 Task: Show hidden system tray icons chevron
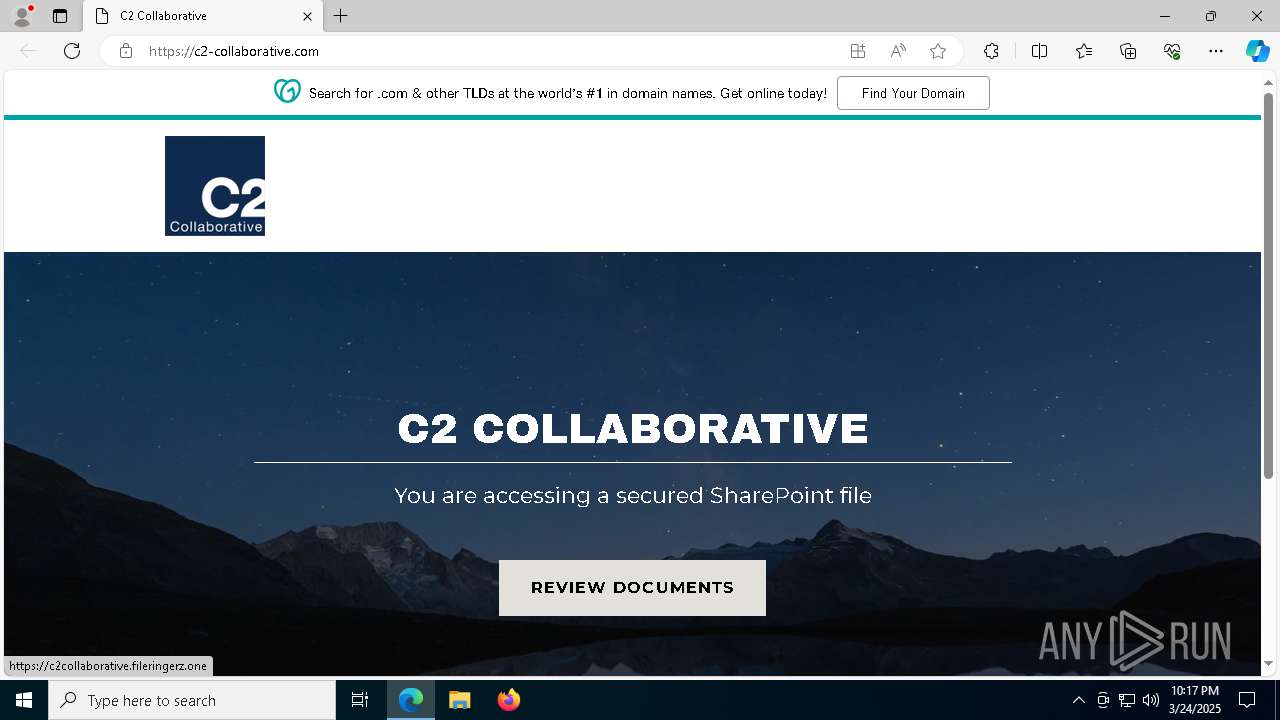pos(1078,700)
